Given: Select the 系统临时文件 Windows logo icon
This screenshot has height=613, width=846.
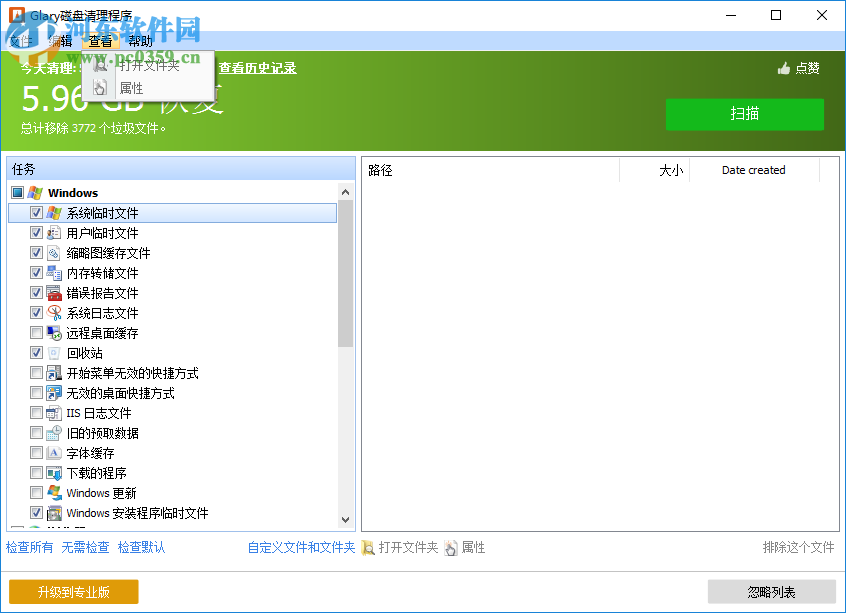Looking at the screenshot, I should coord(53,212).
